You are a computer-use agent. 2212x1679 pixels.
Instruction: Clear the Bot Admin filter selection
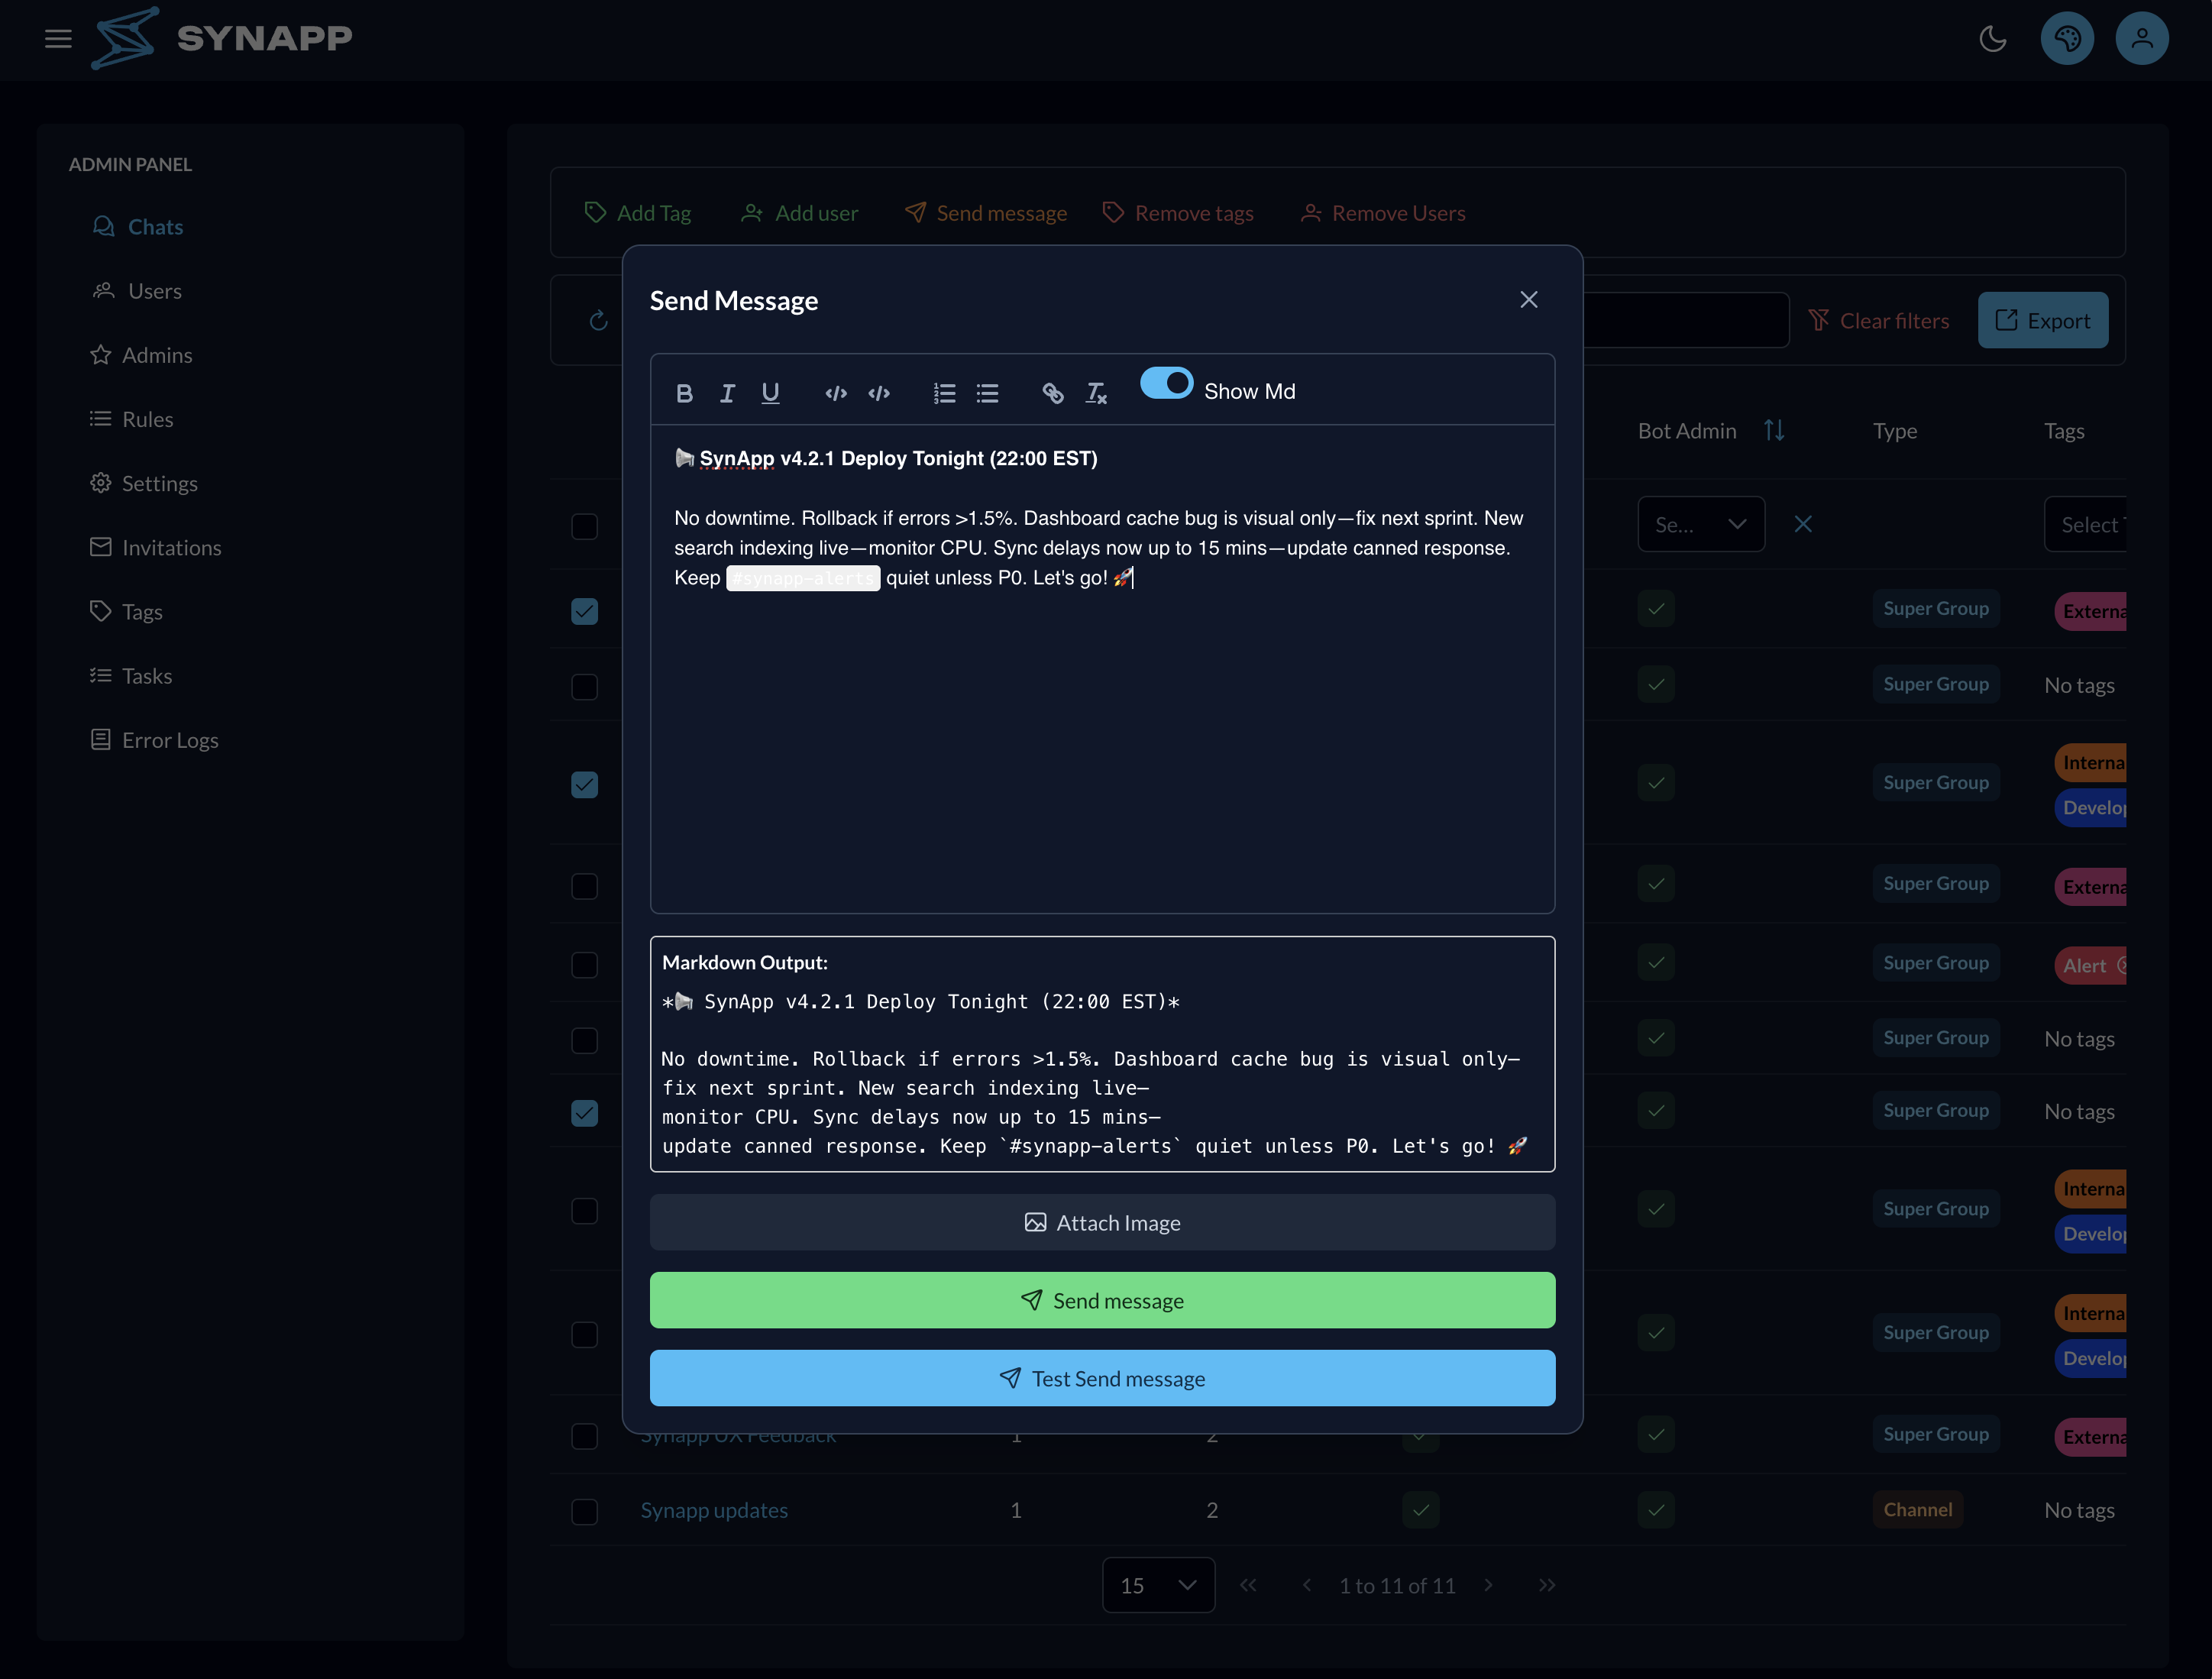tap(1802, 524)
